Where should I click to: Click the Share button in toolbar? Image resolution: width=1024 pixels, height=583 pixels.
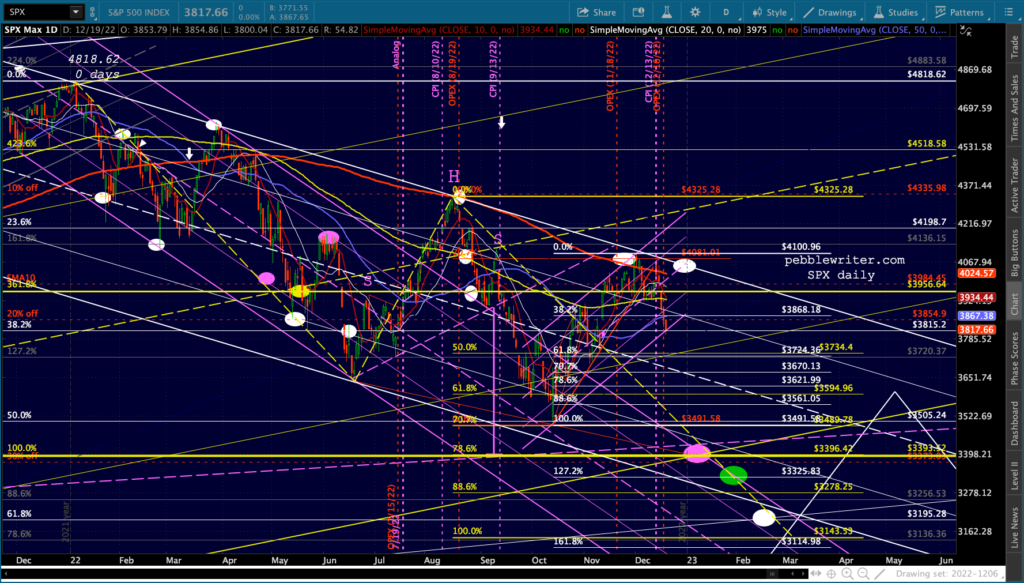click(x=597, y=13)
